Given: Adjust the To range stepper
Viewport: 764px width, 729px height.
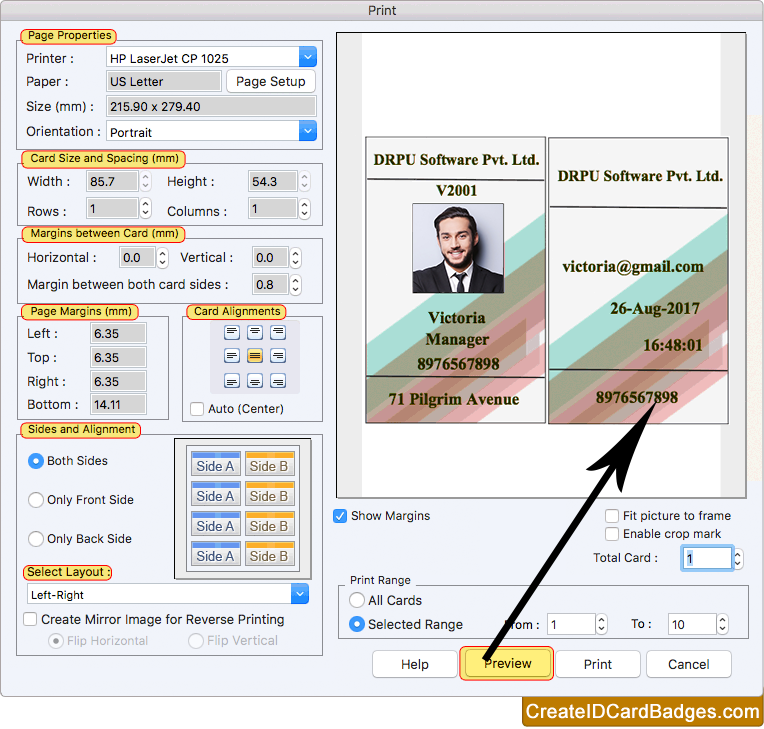Looking at the screenshot, I should click(x=722, y=624).
